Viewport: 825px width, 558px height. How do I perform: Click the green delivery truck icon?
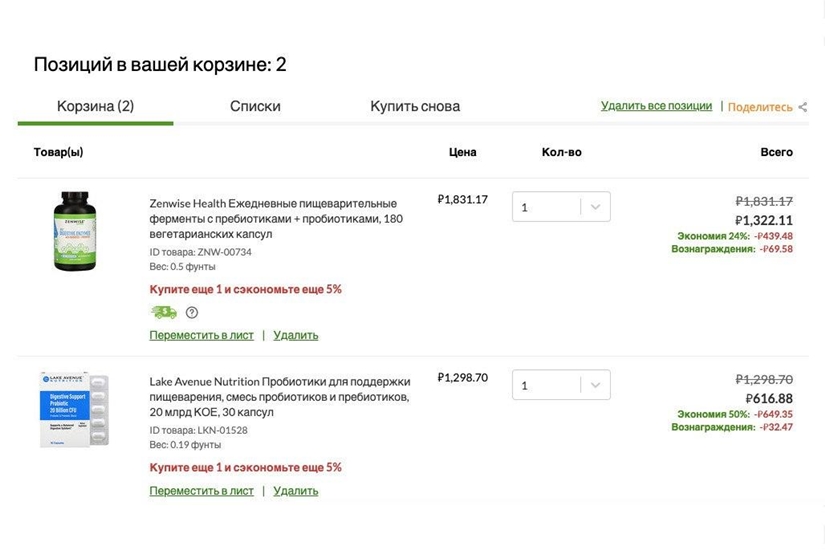point(163,312)
